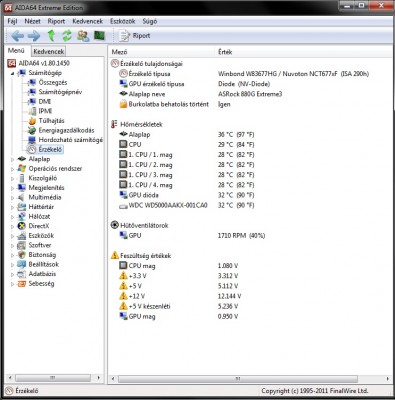Click the Sebesség tree icon
Viewport: 395px width, 400px height.
tap(22, 284)
